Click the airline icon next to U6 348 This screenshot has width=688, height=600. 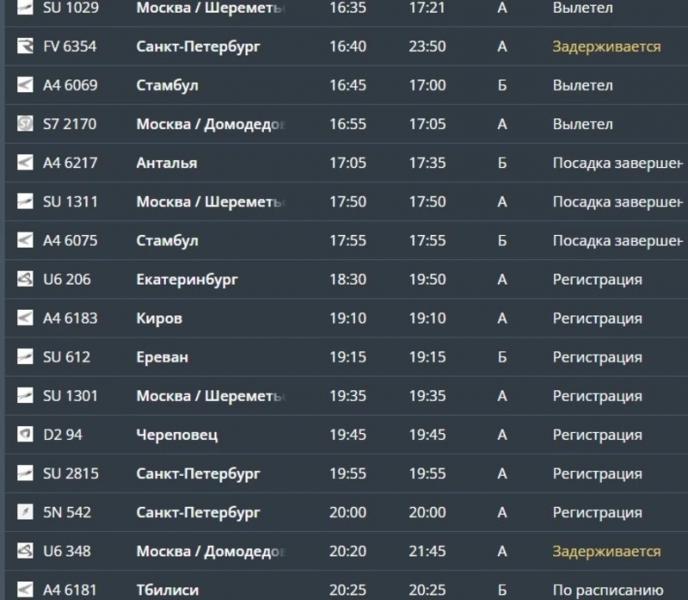click(x=25, y=551)
